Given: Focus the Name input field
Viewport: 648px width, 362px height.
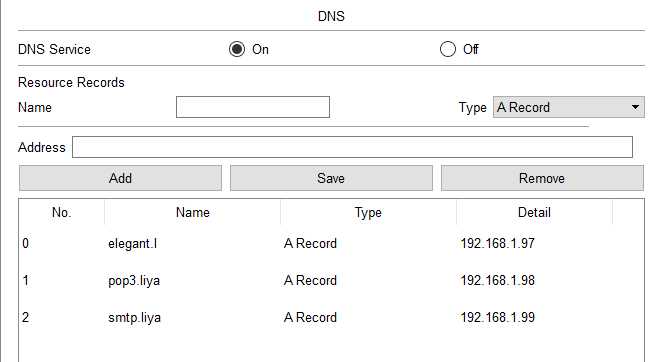Looking at the screenshot, I should point(253,107).
